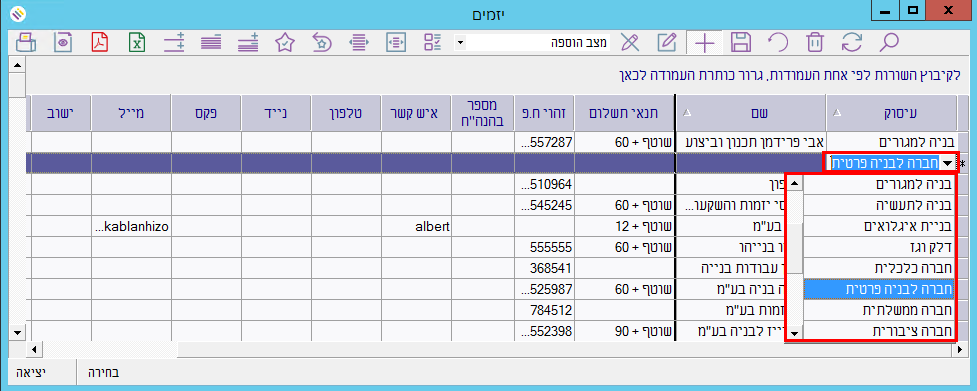
Task: Click the kablanhizo email cell
Action: tap(131, 227)
